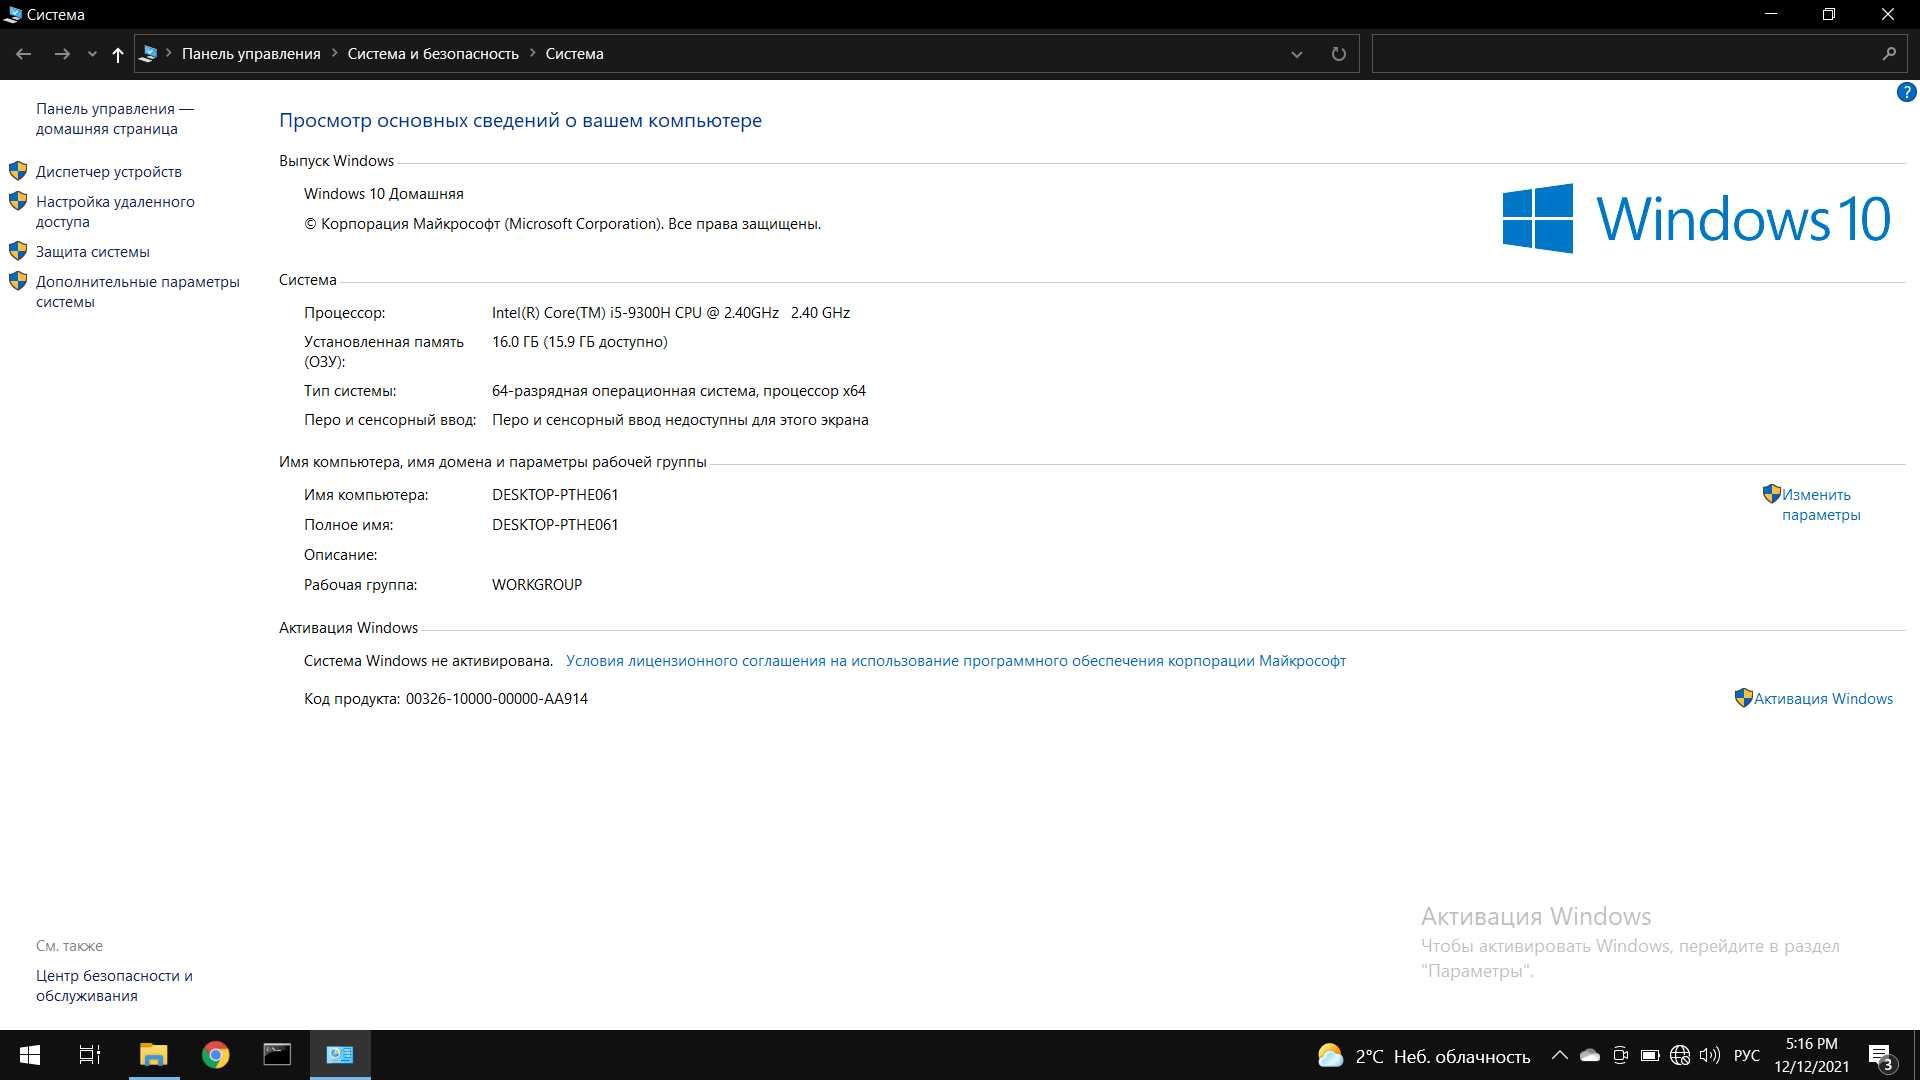1920x1080 pixels.
Task: Click shield icon beside Дополнительные параметры системы
Action: click(x=18, y=281)
